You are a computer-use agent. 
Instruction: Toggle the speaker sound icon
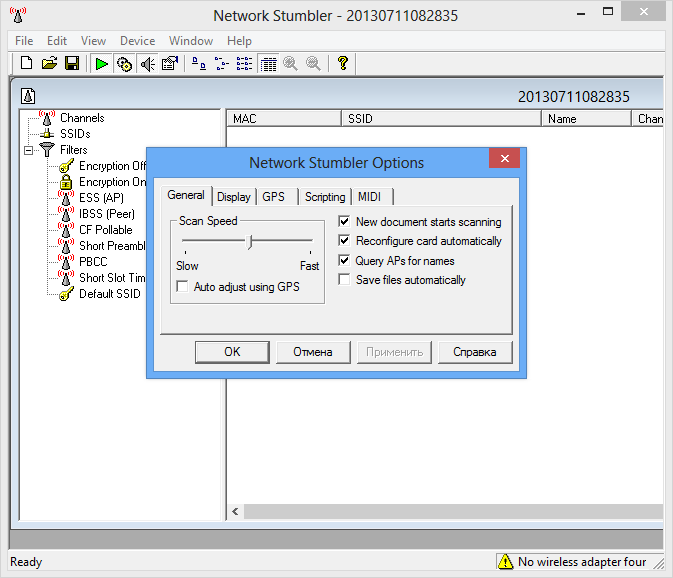coord(148,64)
